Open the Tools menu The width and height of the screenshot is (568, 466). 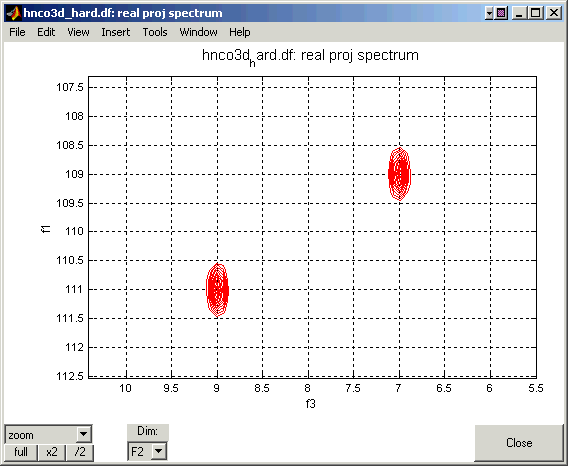[155, 32]
